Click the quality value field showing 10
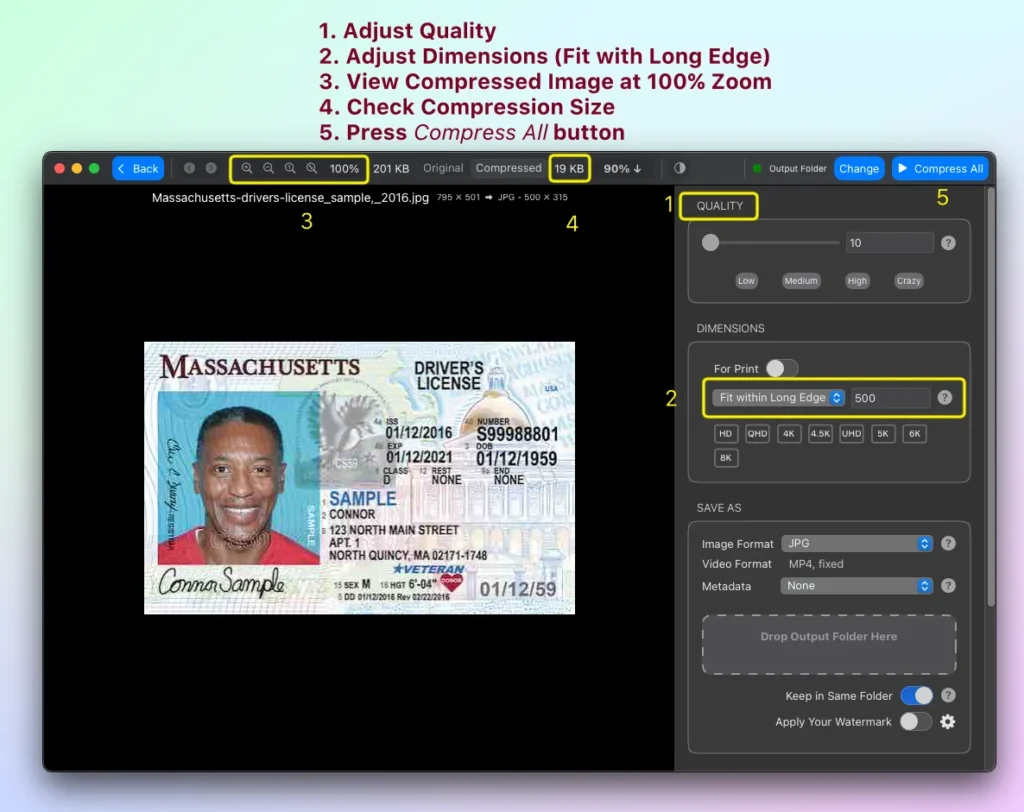The image size is (1024, 812). (889, 243)
